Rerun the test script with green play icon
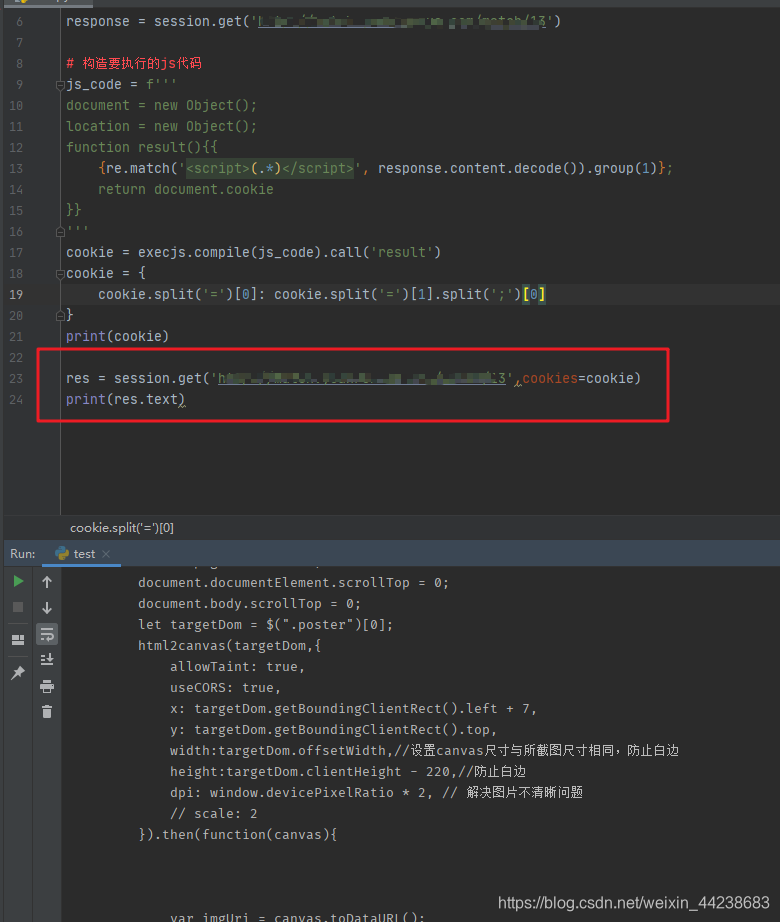This screenshot has height=922, width=780. tap(18, 582)
